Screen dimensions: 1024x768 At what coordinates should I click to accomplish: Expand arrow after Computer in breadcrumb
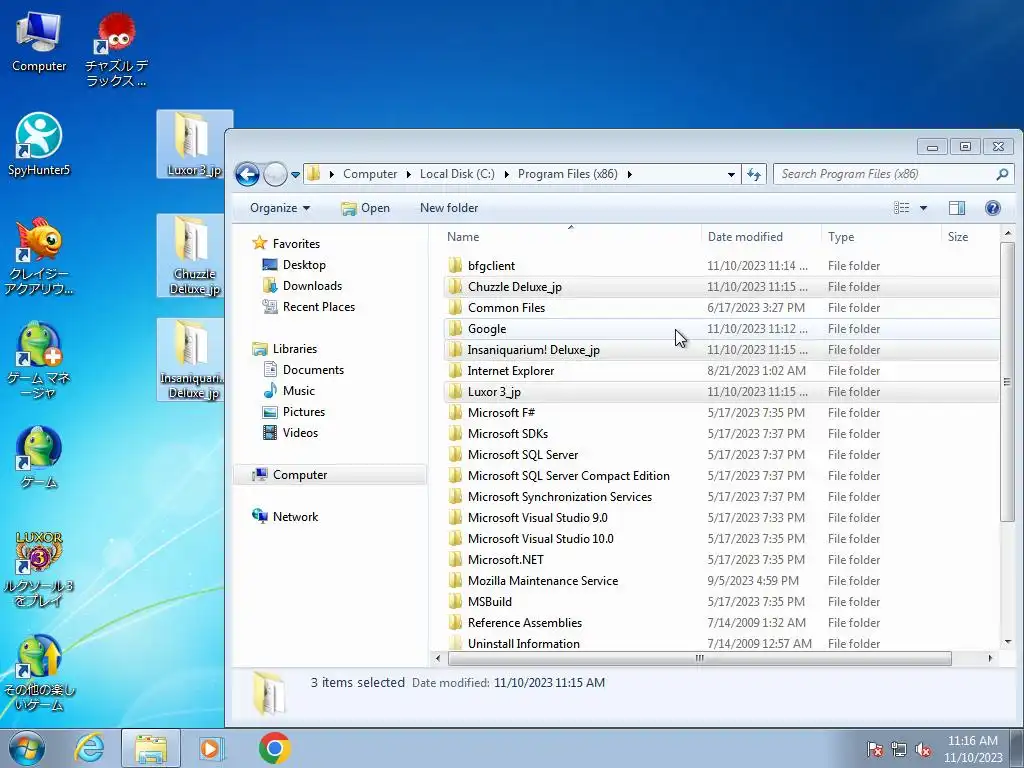[x=408, y=174]
